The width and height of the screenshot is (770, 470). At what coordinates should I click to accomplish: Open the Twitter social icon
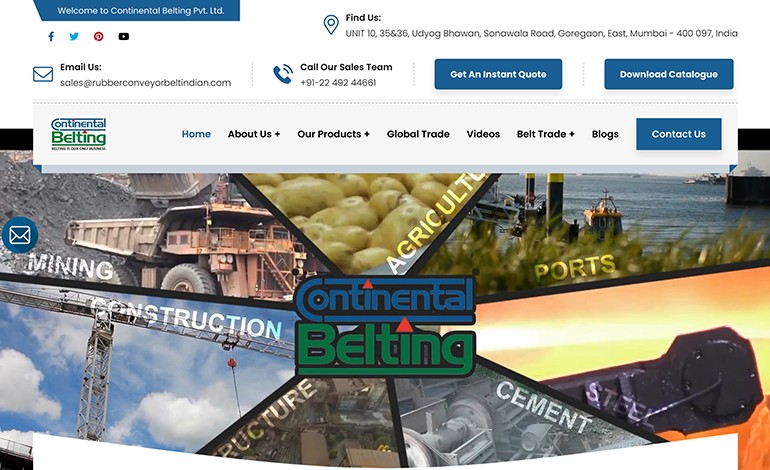(x=74, y=36)
